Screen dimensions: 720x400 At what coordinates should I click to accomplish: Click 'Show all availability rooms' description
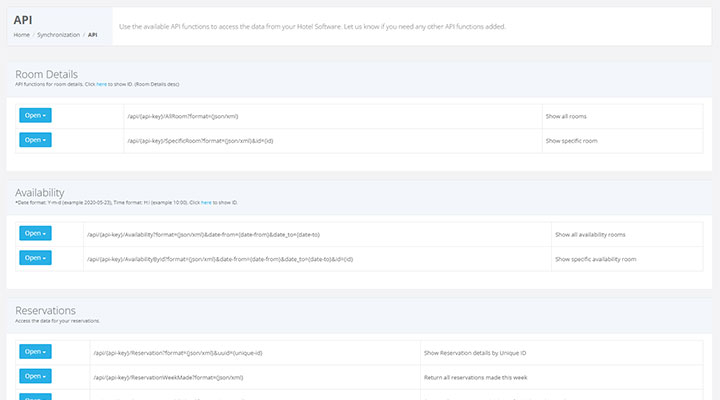coord(590,235)
